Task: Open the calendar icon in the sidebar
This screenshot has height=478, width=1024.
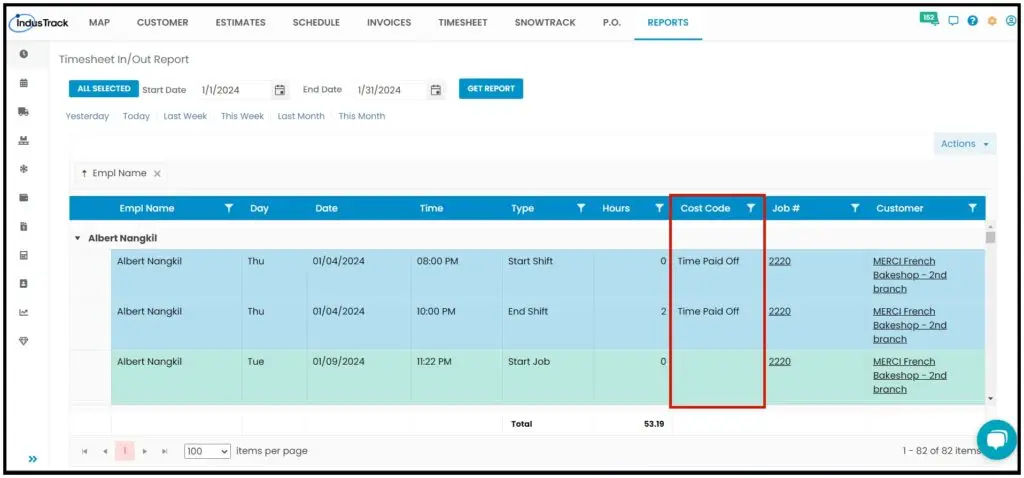Action: [24, 83]
